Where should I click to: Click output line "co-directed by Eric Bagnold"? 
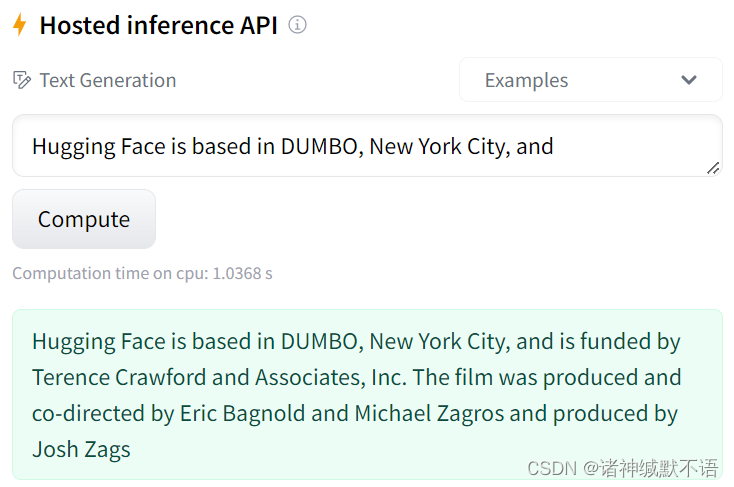[169, 413]
